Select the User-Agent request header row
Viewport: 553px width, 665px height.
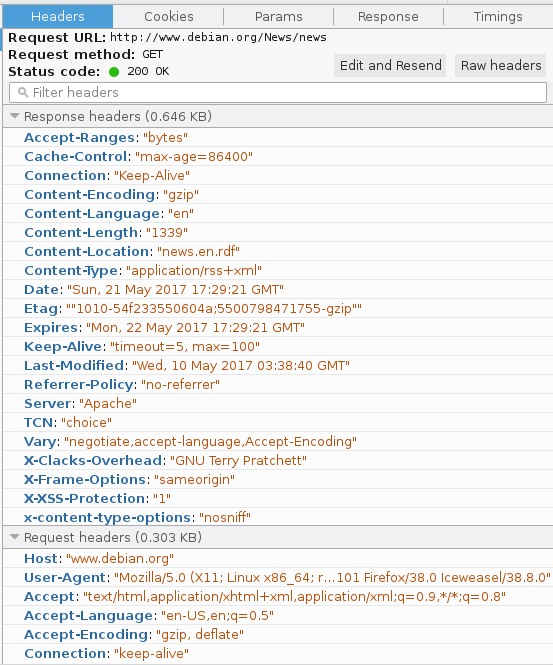tap(278, 577)
